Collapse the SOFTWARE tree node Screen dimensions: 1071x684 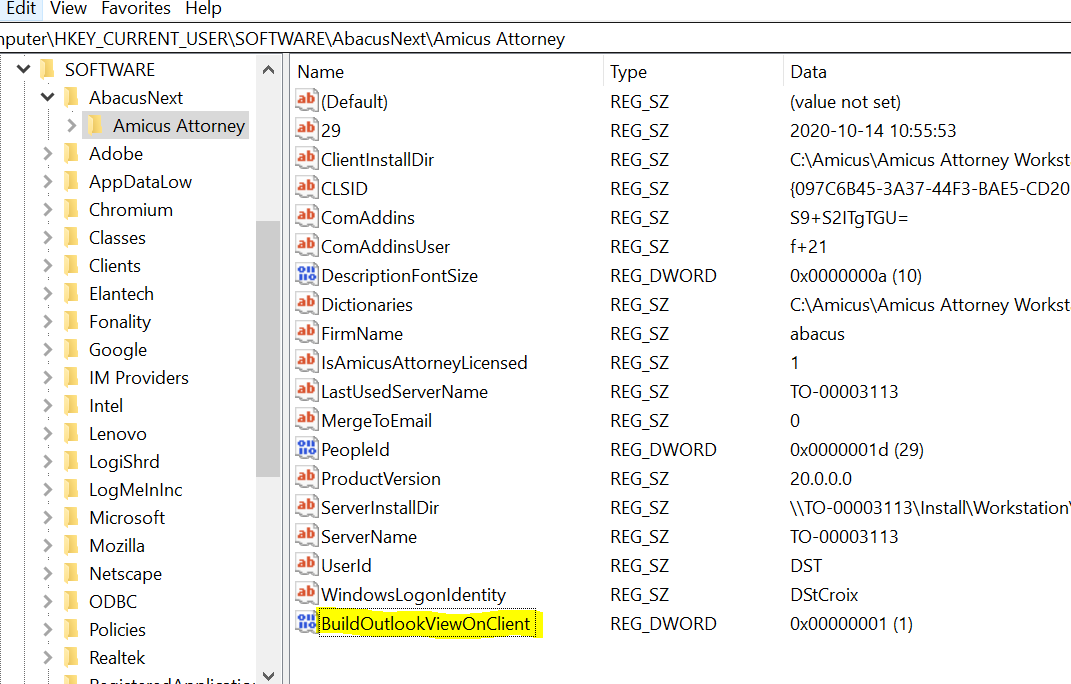click(x=22, y=69)
